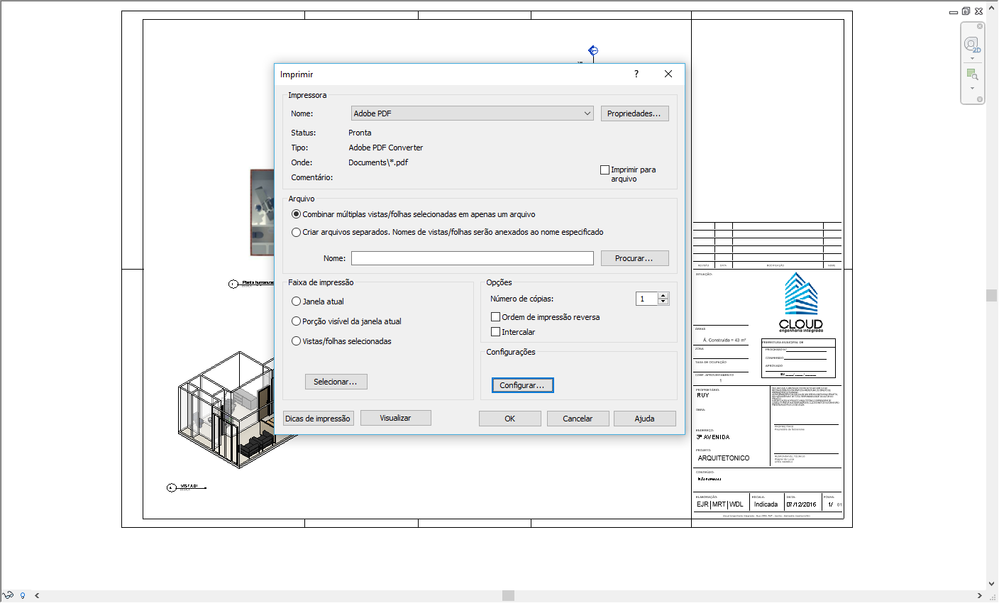
Task: Click the file Nome input field
Action: (x=472, y=258)
